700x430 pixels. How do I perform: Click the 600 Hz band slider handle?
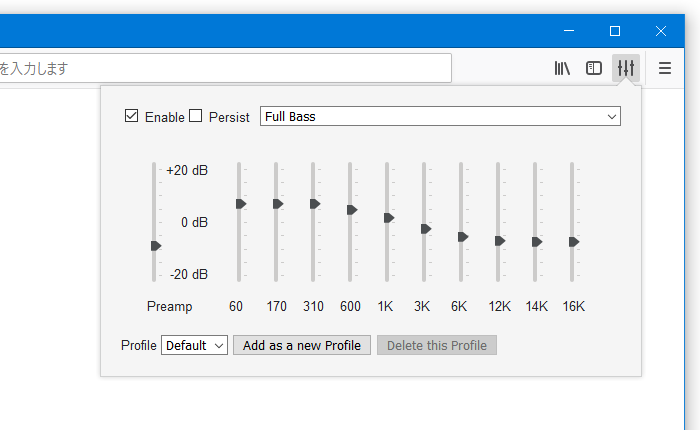click(x=352, y=210)
